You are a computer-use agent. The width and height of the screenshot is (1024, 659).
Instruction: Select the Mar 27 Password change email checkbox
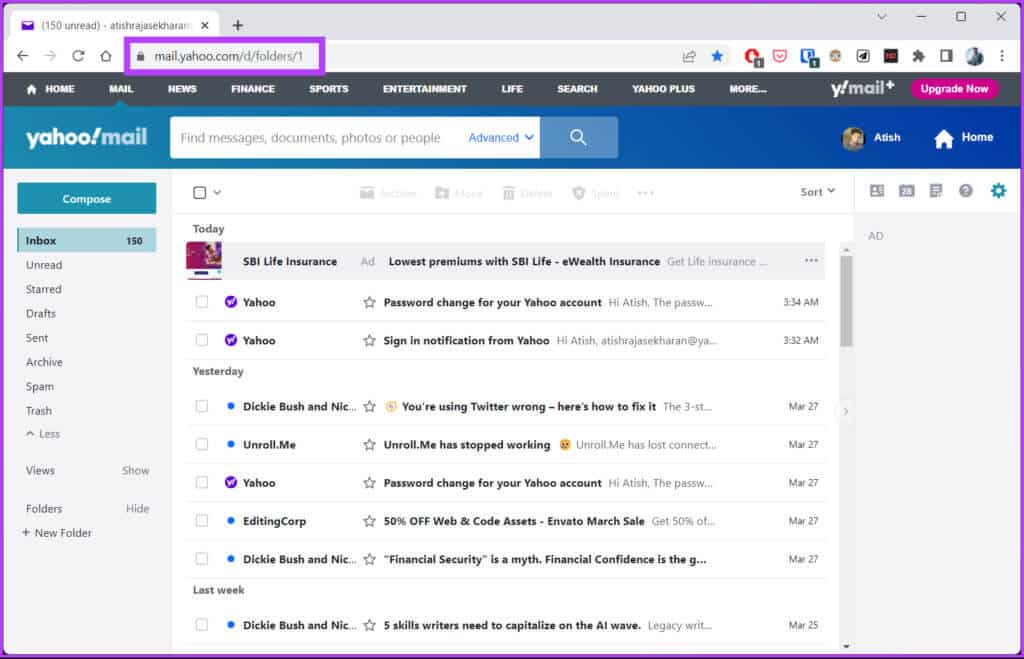click(x=202, y=483)
